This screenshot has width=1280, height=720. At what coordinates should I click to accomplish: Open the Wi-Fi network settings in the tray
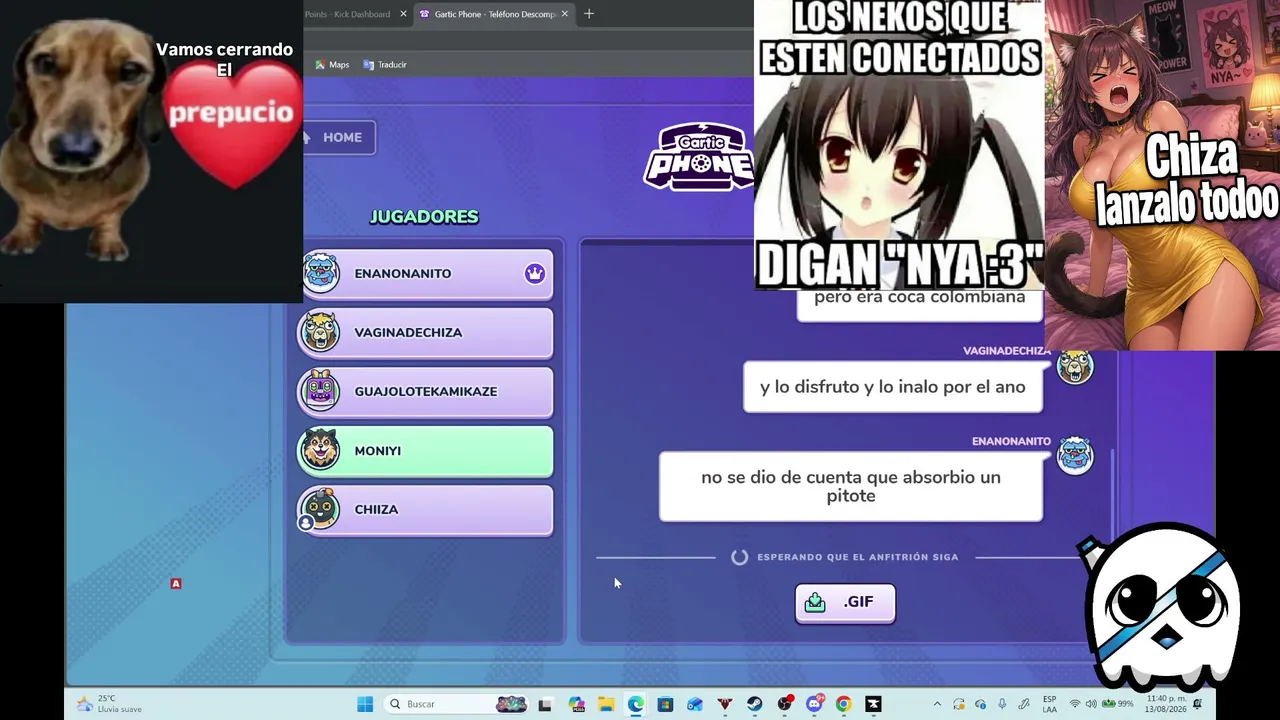point(1075,704)
